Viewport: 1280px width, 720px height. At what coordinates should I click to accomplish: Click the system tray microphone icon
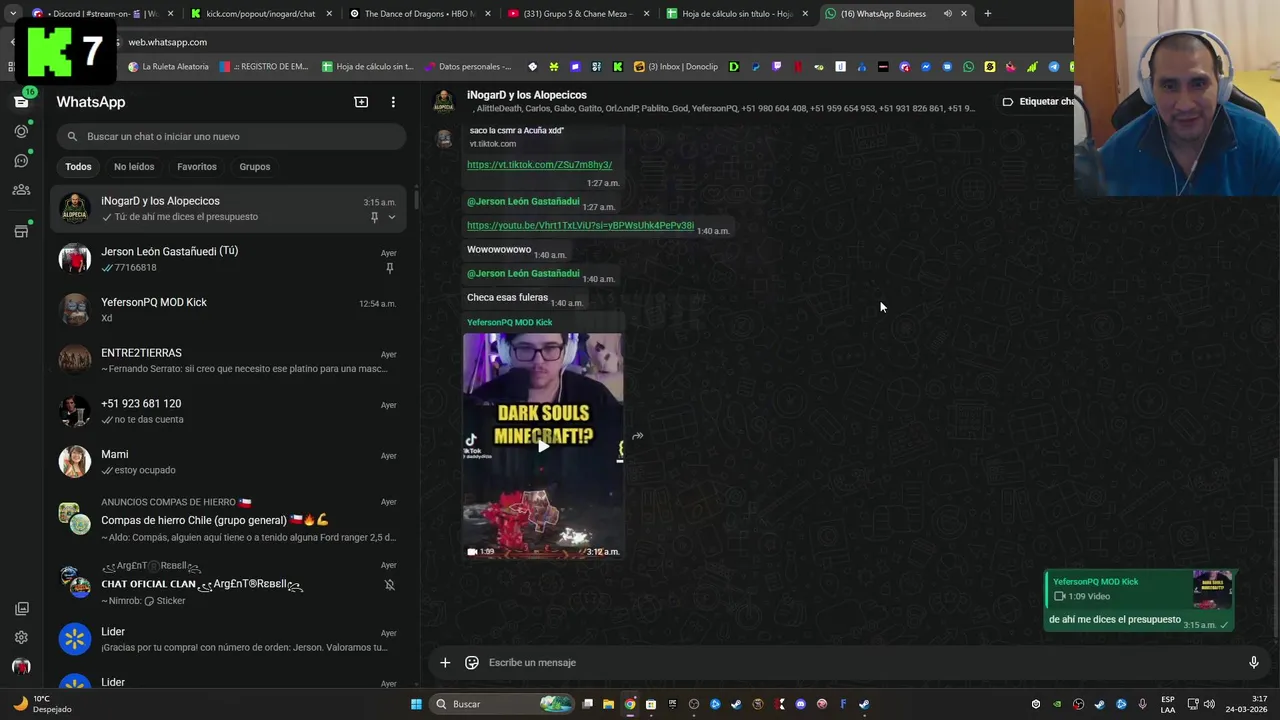click(1142, 704)
